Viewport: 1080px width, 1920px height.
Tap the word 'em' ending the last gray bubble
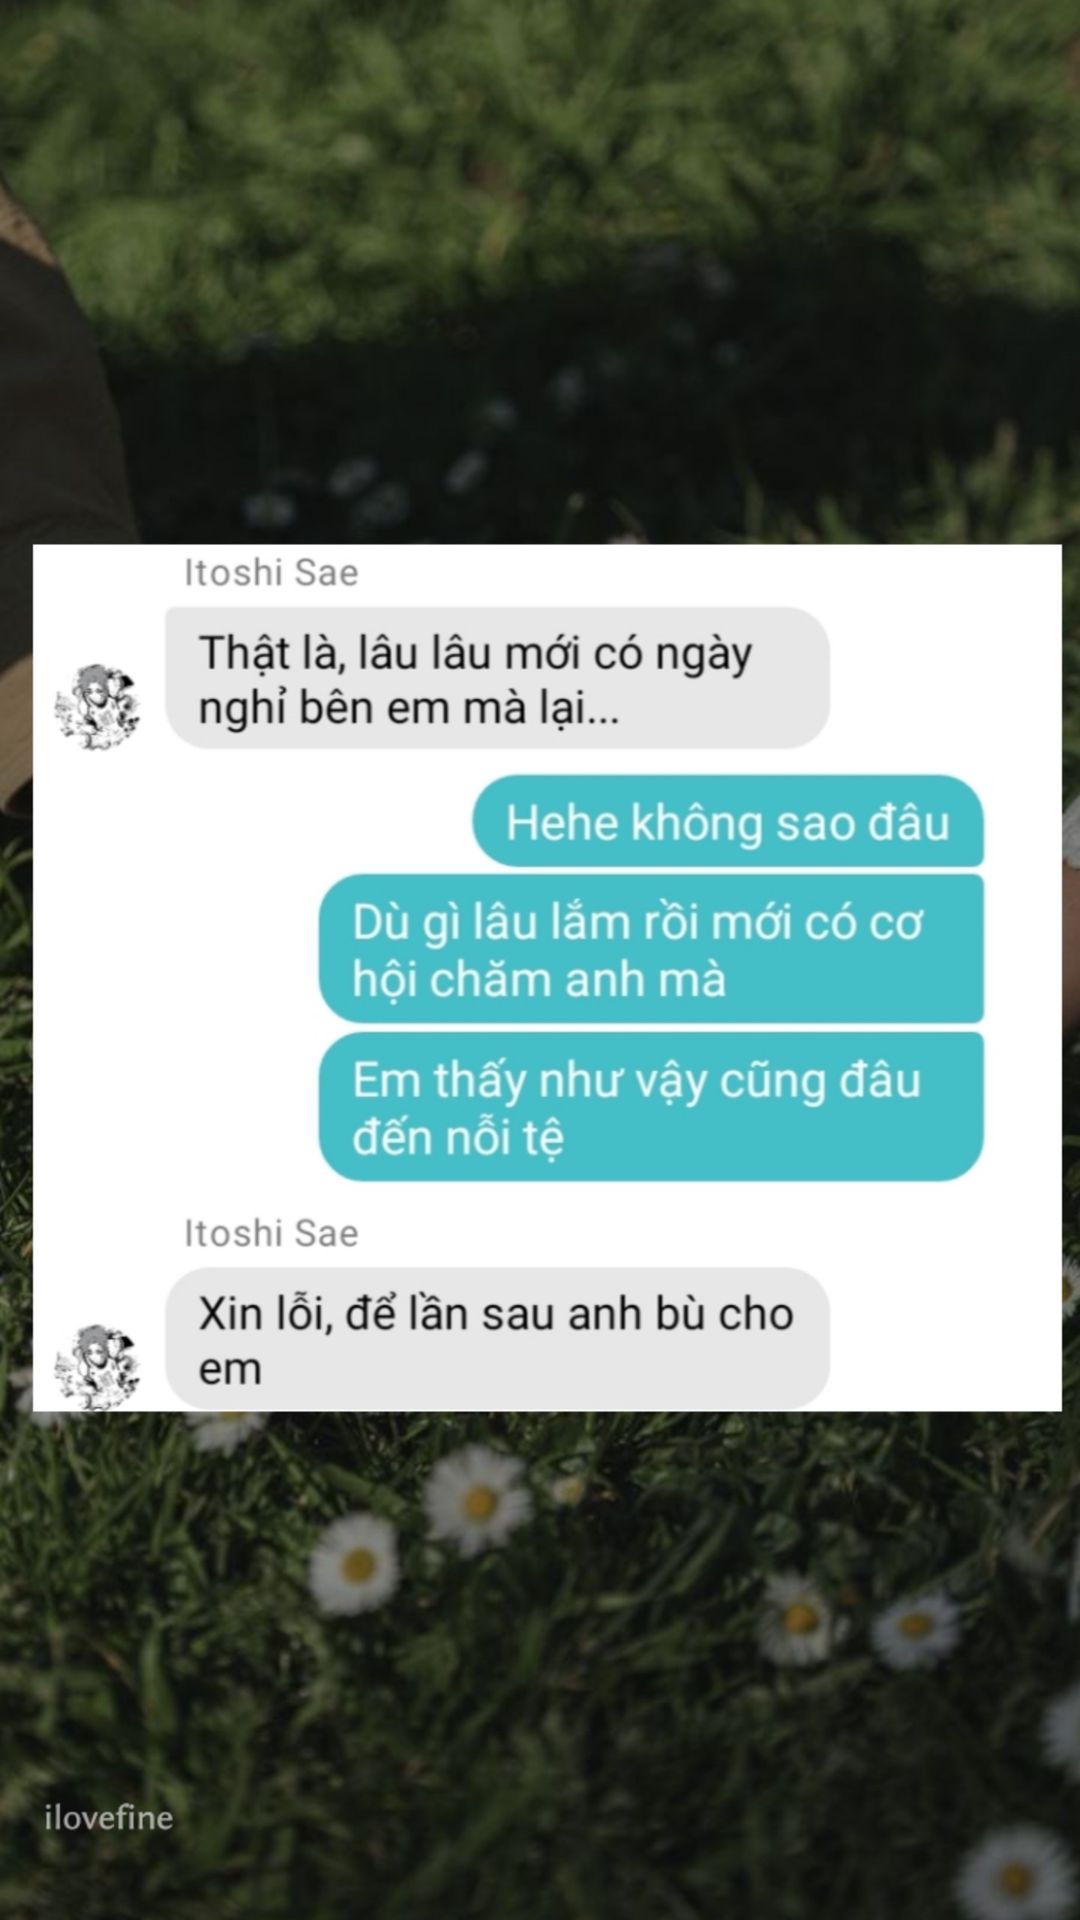tap(230, 1369)
